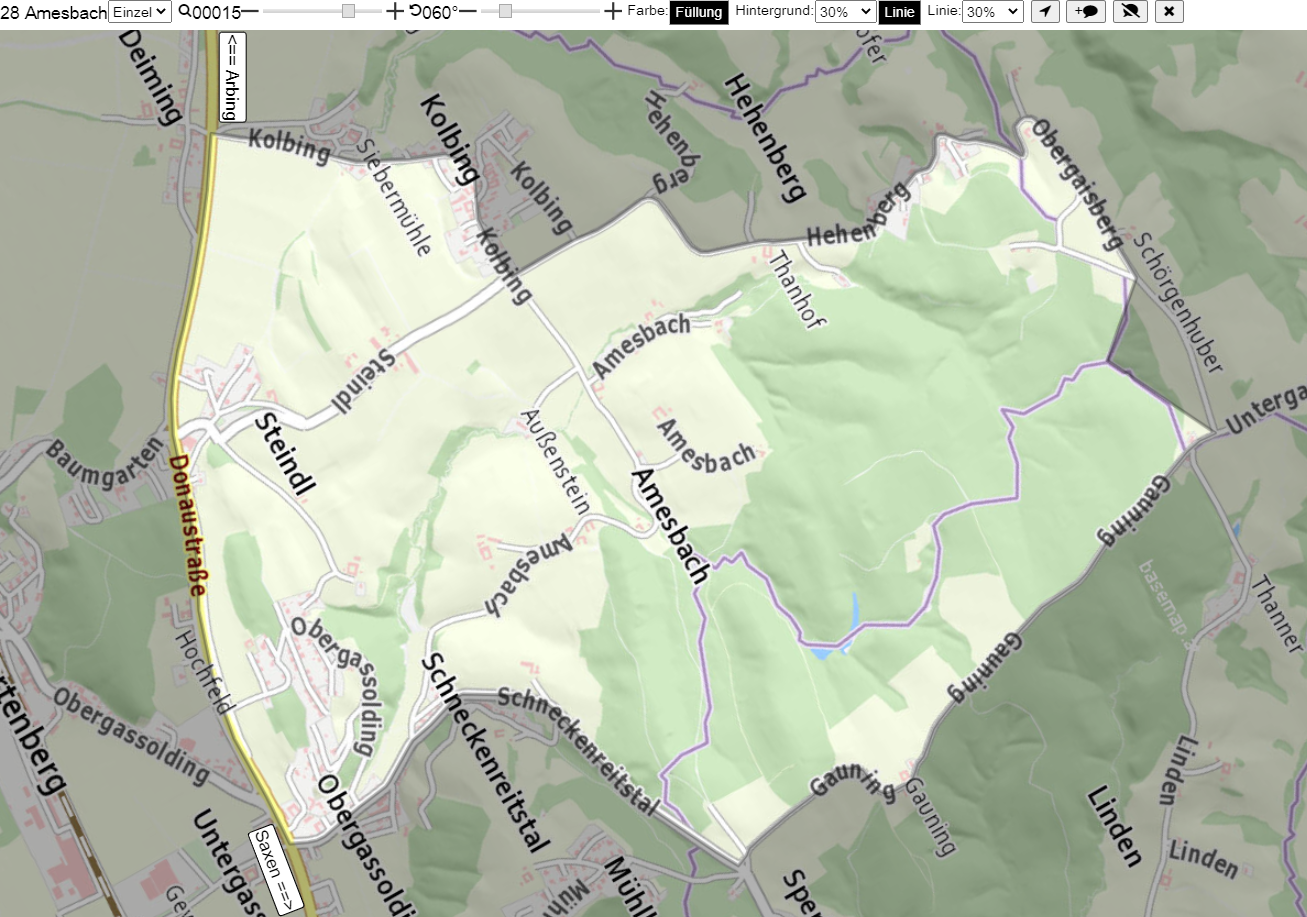Screen dimensions: 1307x917
Task: Toggle the Linie color button
Action: tap(899, 12)
